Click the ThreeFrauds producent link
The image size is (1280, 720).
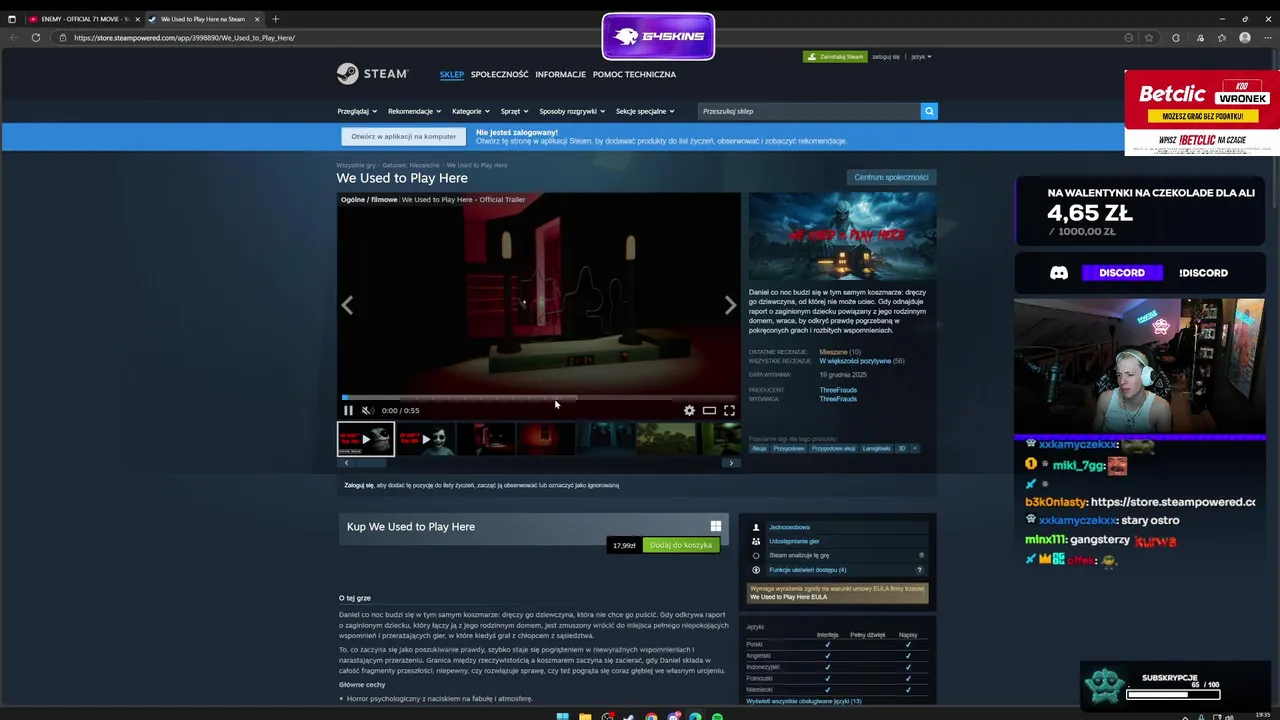(838, 390)
